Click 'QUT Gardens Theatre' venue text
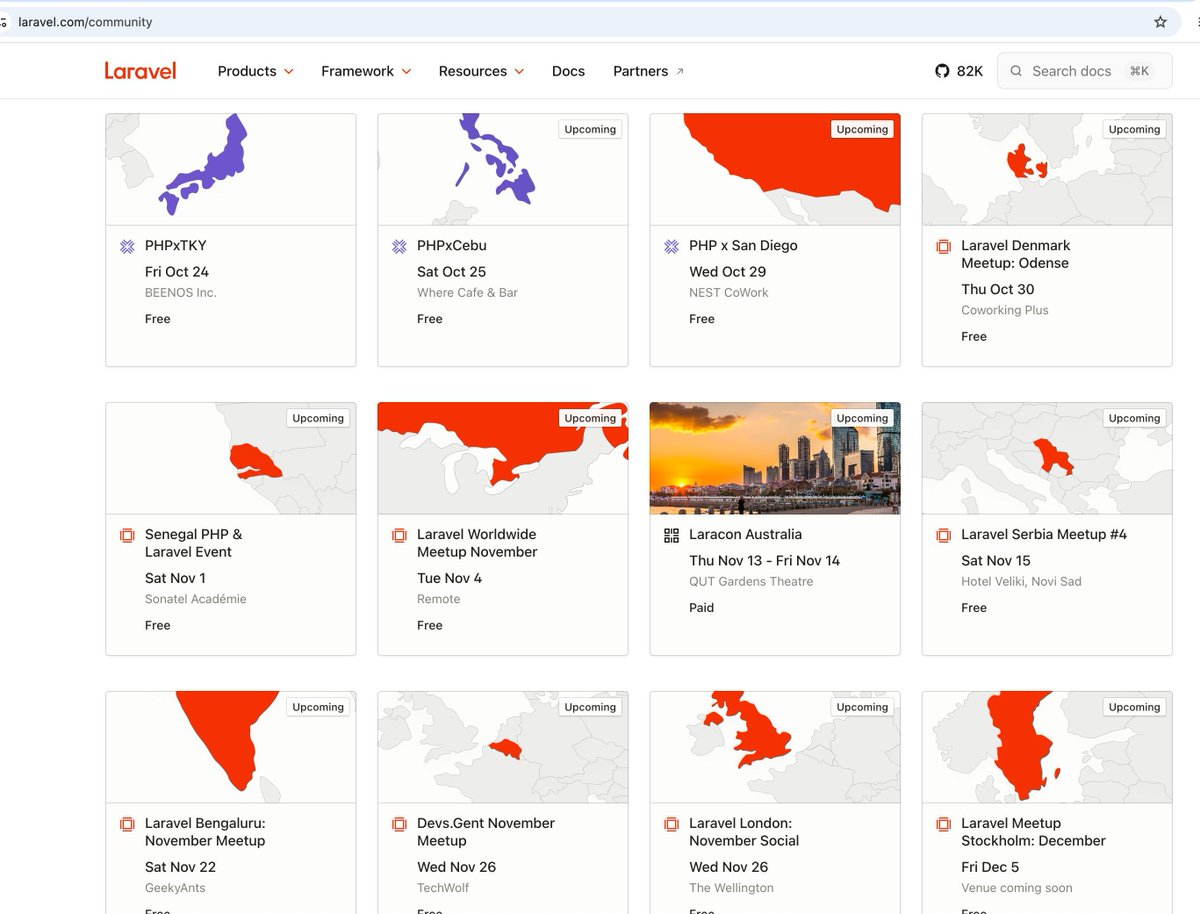This screenshot has height=914, width=1200. (x=751, y=582)
